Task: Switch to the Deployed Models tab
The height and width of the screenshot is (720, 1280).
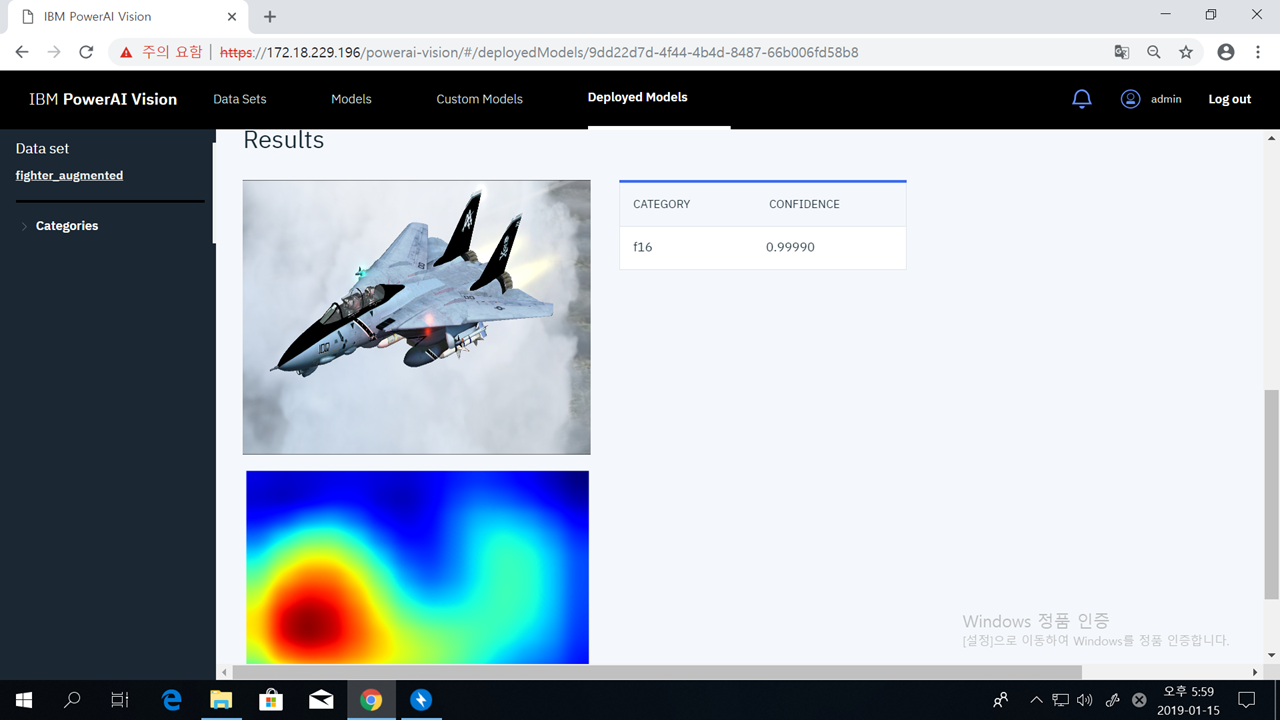Action: [x=637, y=97]
